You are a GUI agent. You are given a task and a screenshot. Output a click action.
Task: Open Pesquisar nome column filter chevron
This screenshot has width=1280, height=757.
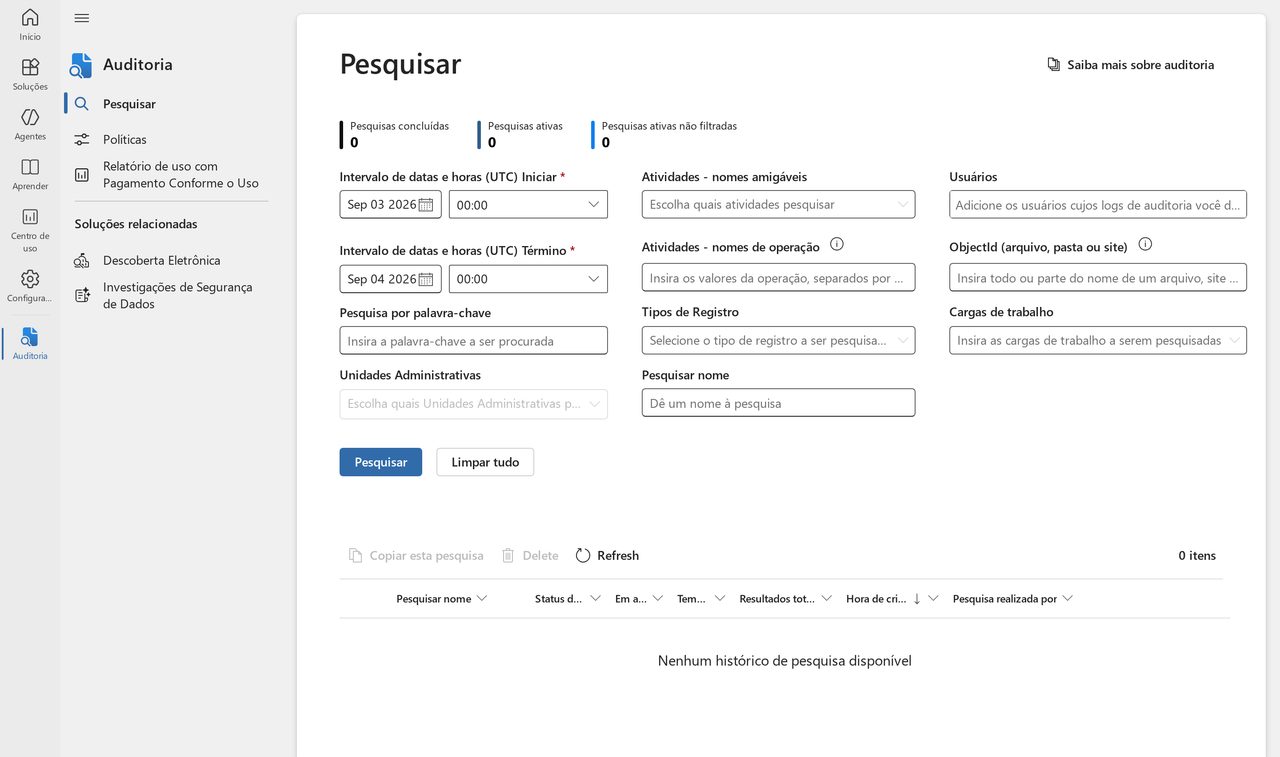point(482,598)
